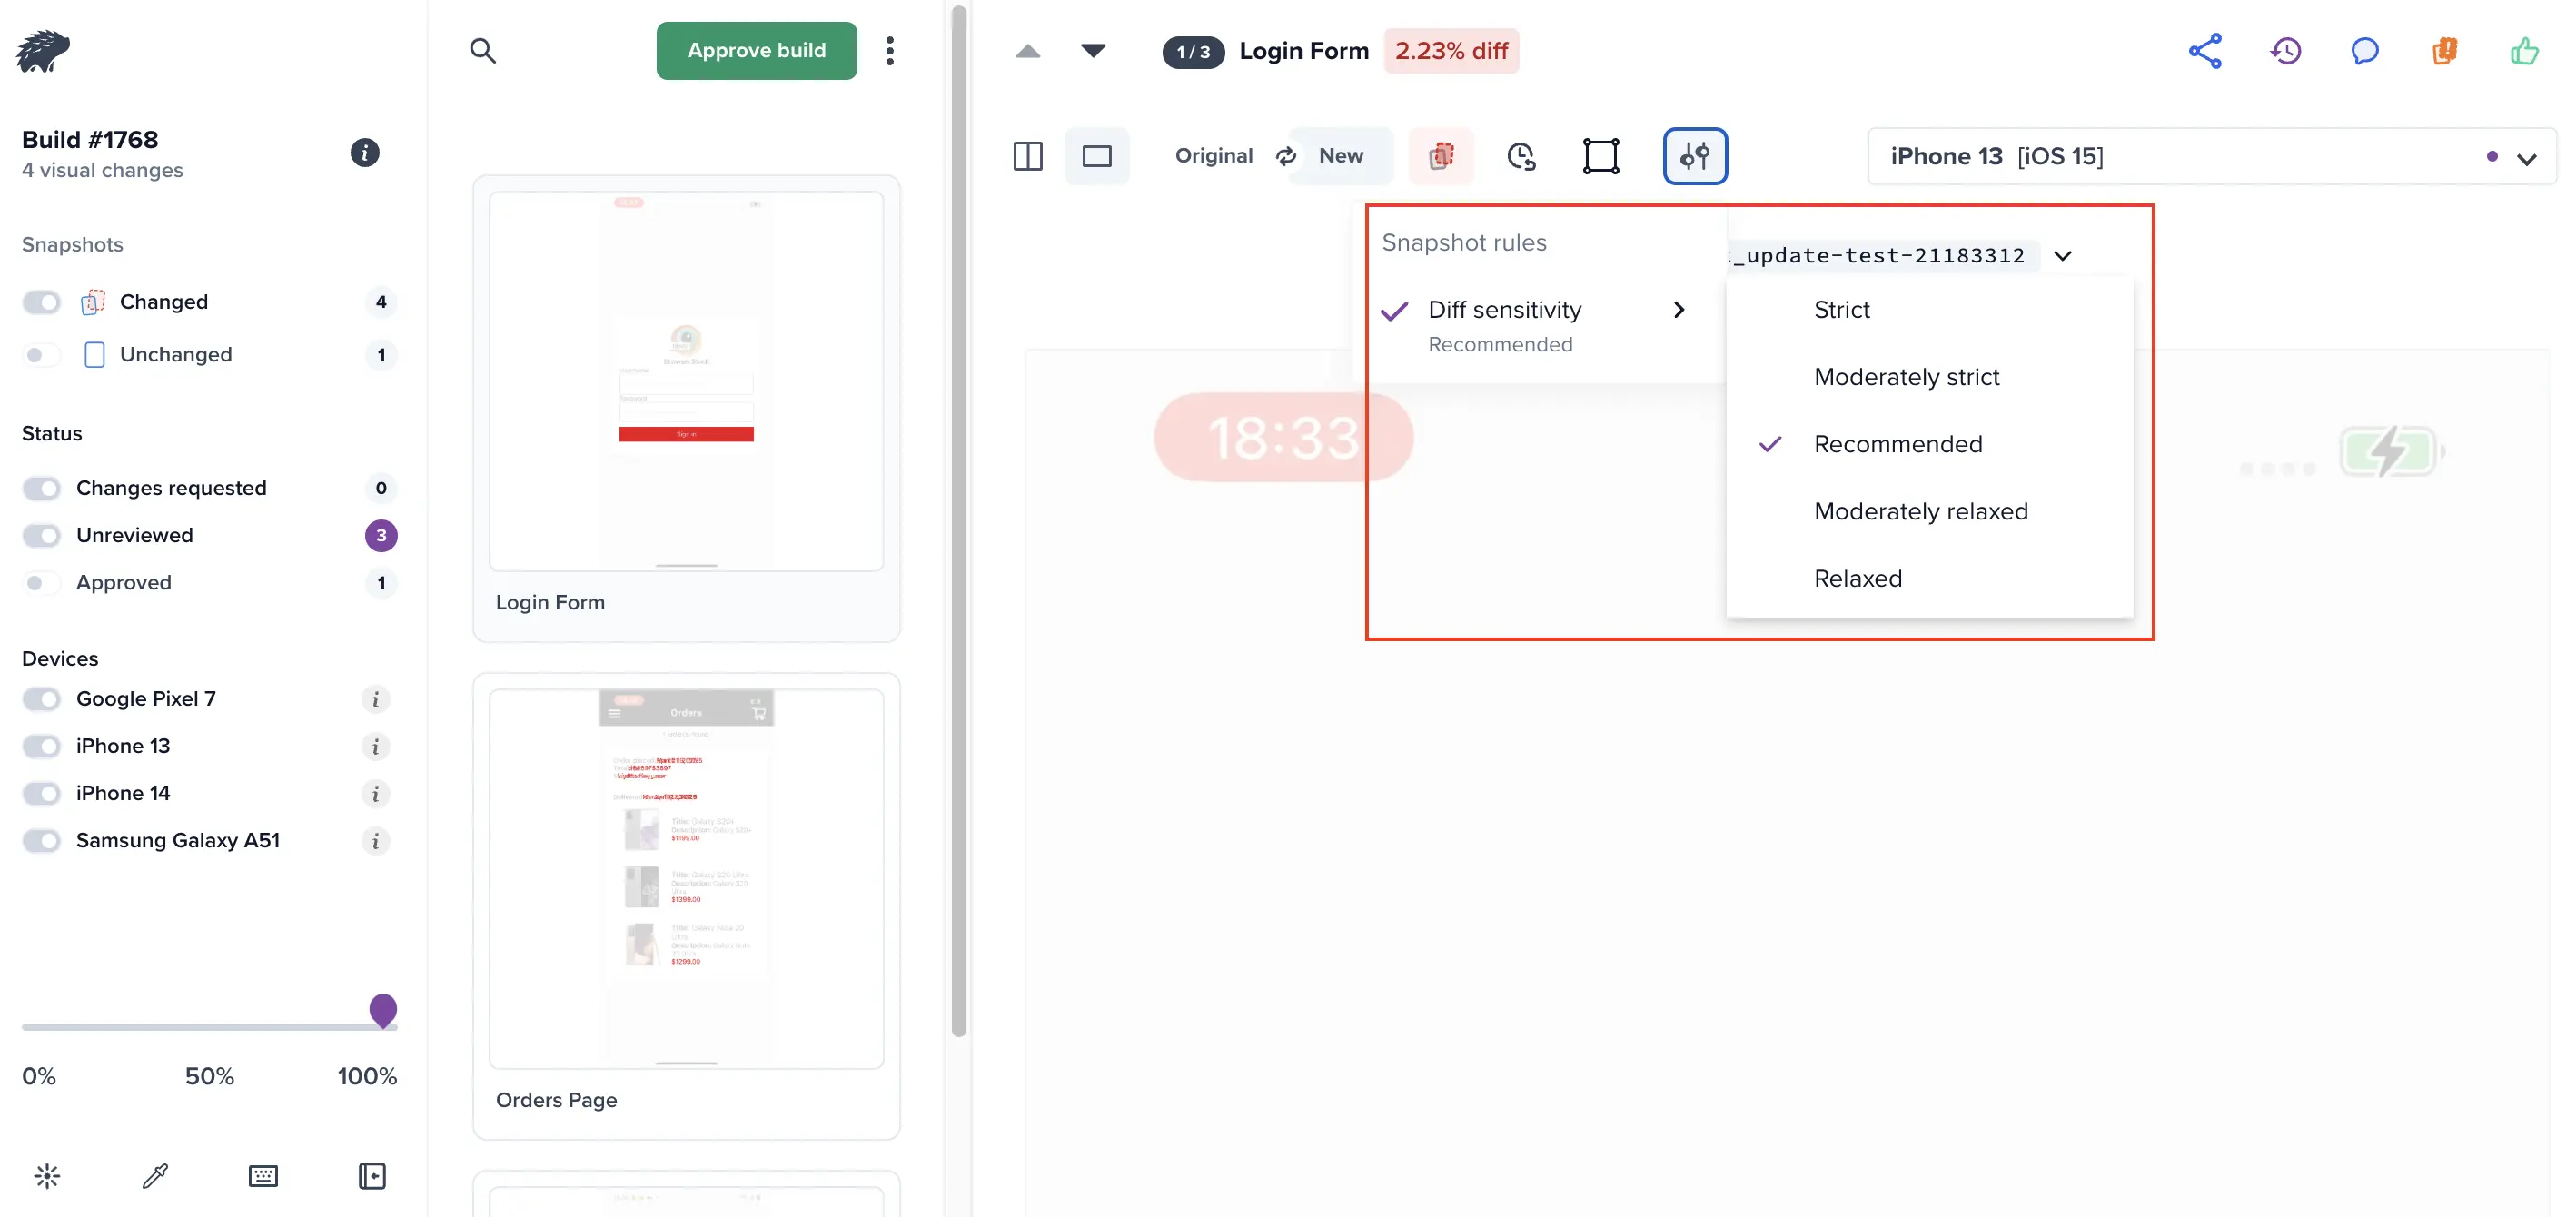This screenshot has width=2576, height=1217.
Task: Expand the update-test branch dropdown chevron
Action: pos(2062,256)
